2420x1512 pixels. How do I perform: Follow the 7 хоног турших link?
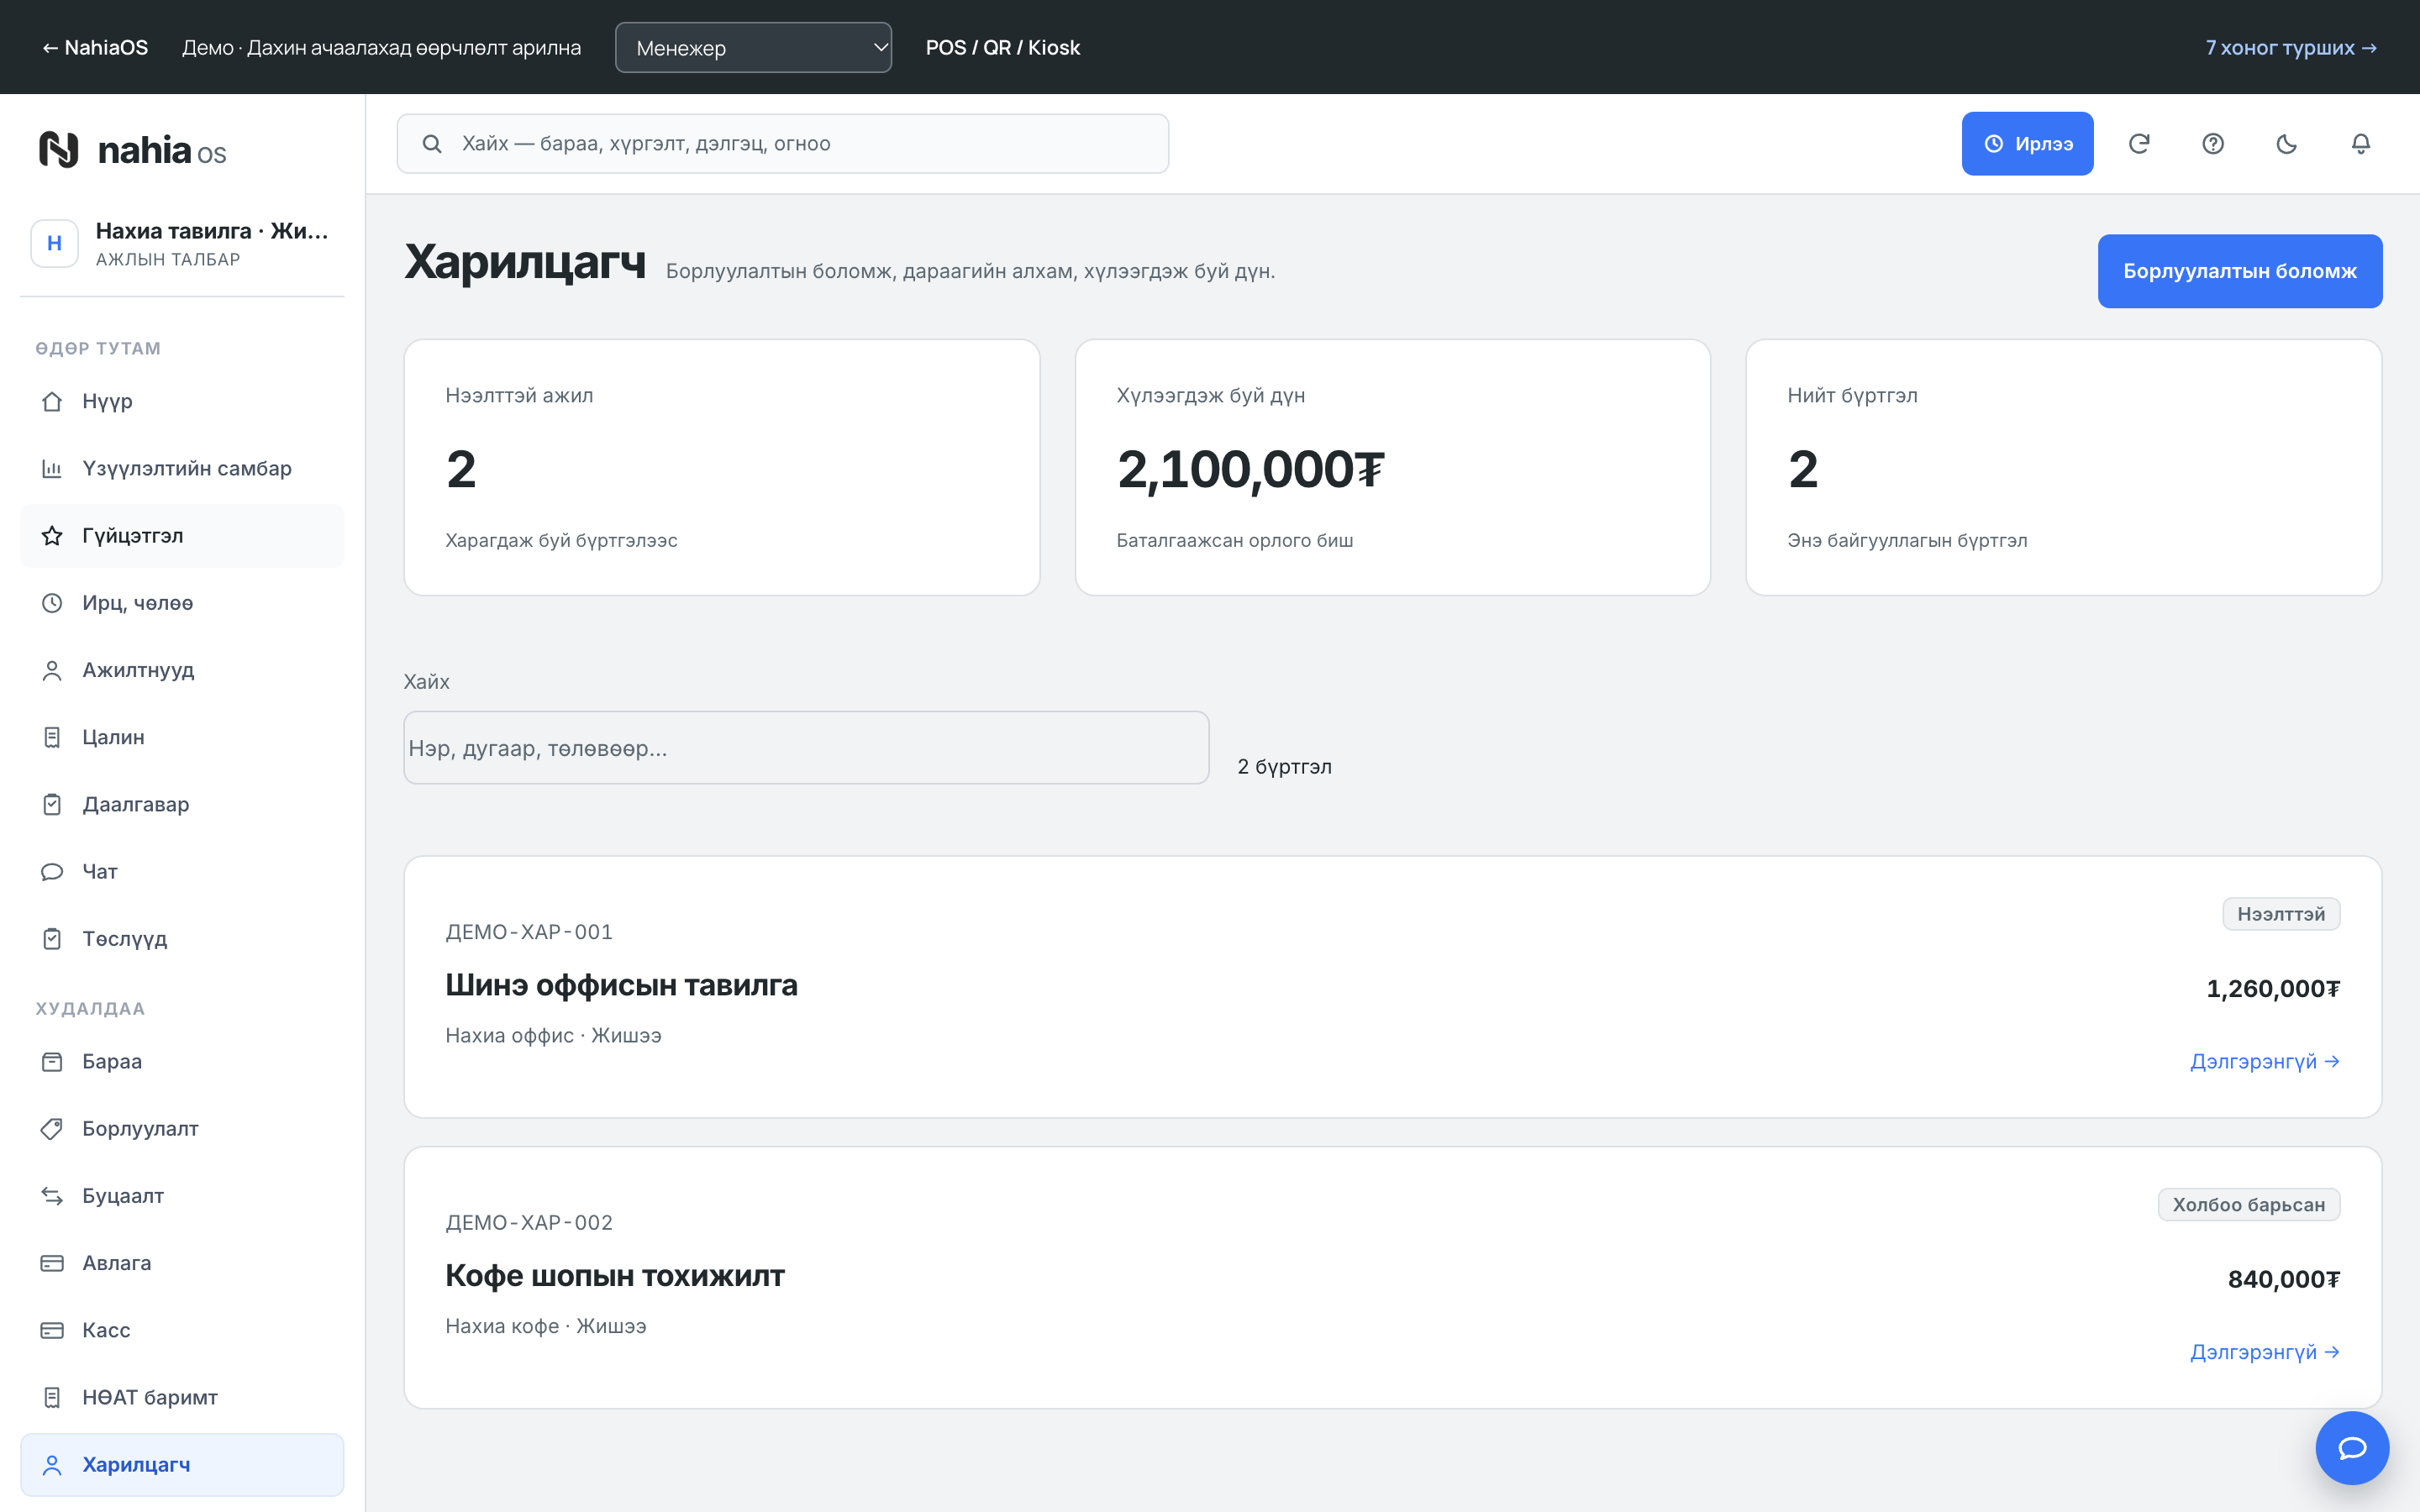pyautogui.click(x=2291, y=48)
